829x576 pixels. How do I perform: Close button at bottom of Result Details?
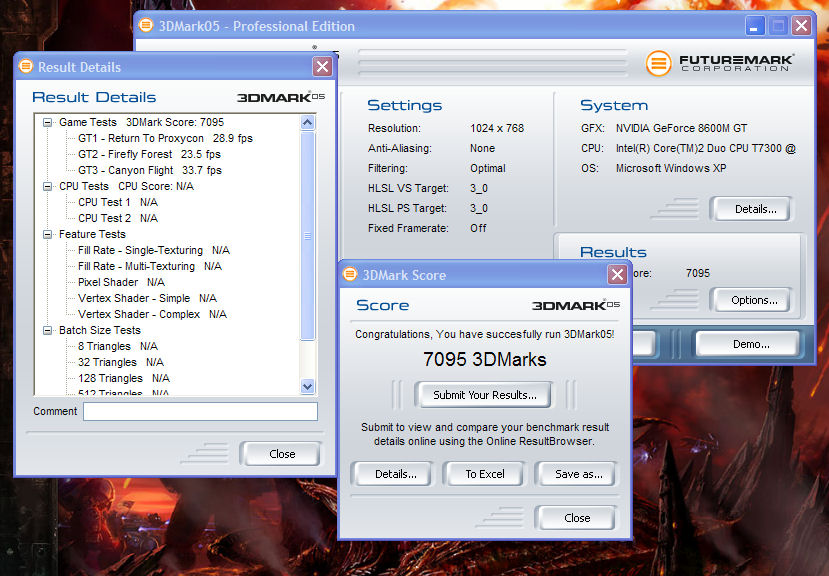tap(280, 454)
